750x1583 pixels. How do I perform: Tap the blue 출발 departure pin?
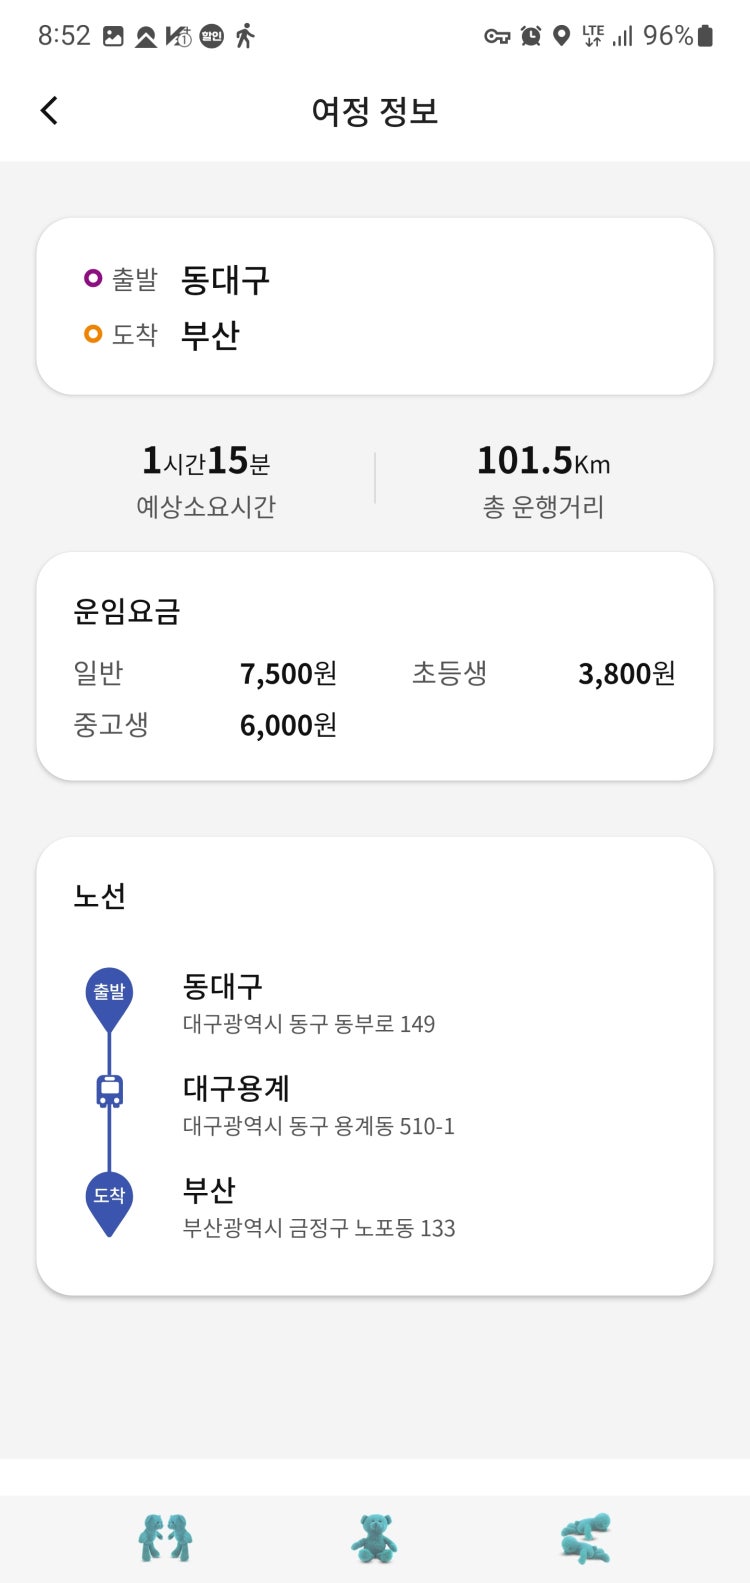click(x=109, y=999)
